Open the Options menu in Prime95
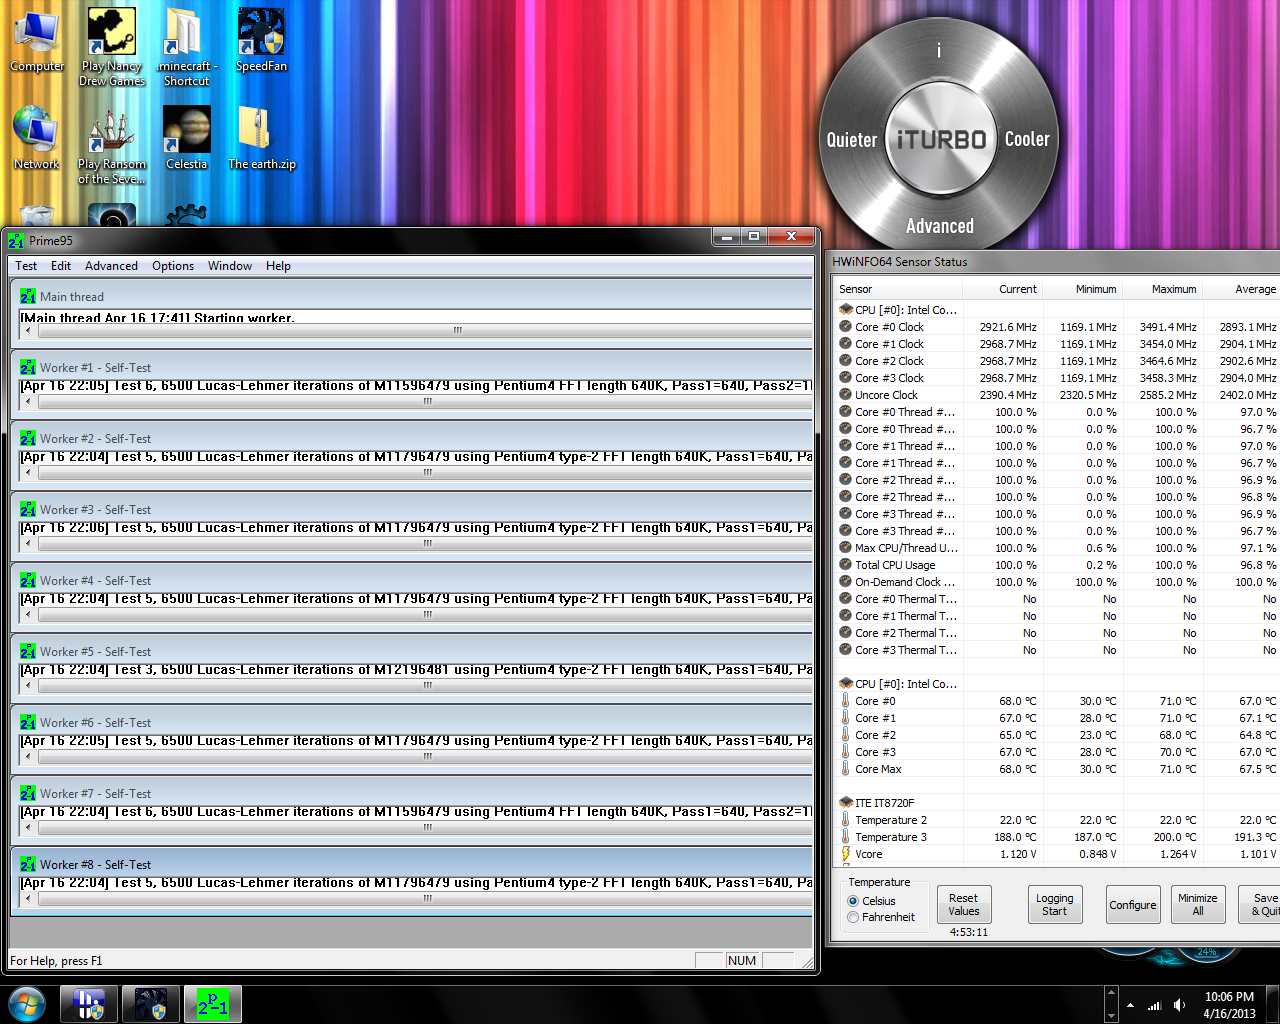Viewport: 1280px width, 1024px height. pos(173,266)
